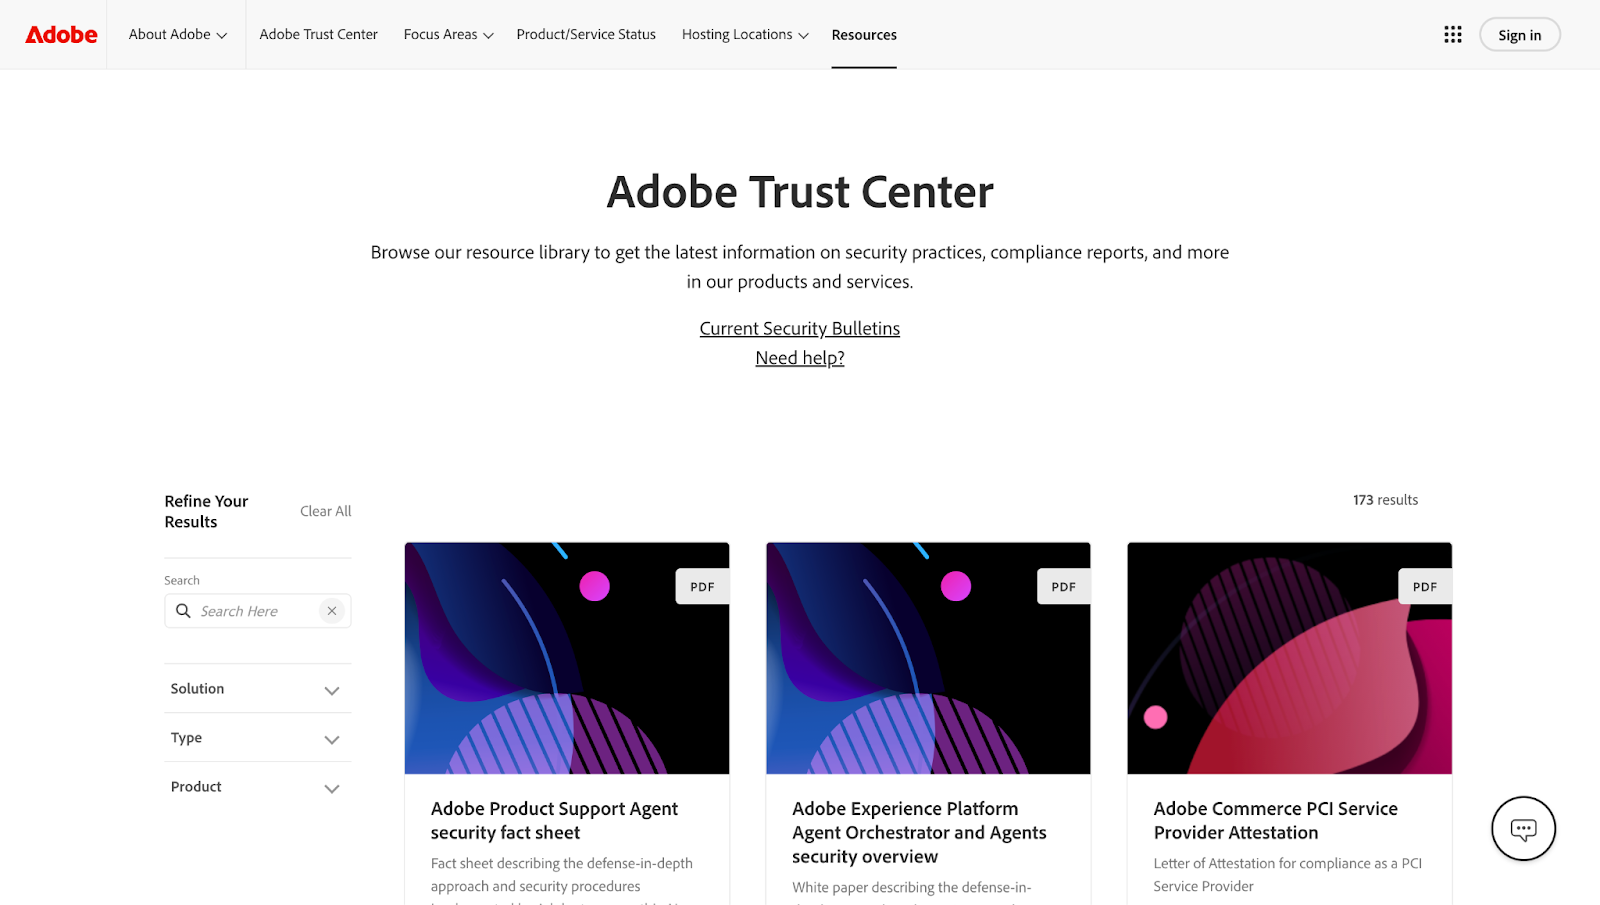Viewport: 1600px width, 905px height.
Task: Open the chat support bubble icon
Action: tap(1523, 828)
